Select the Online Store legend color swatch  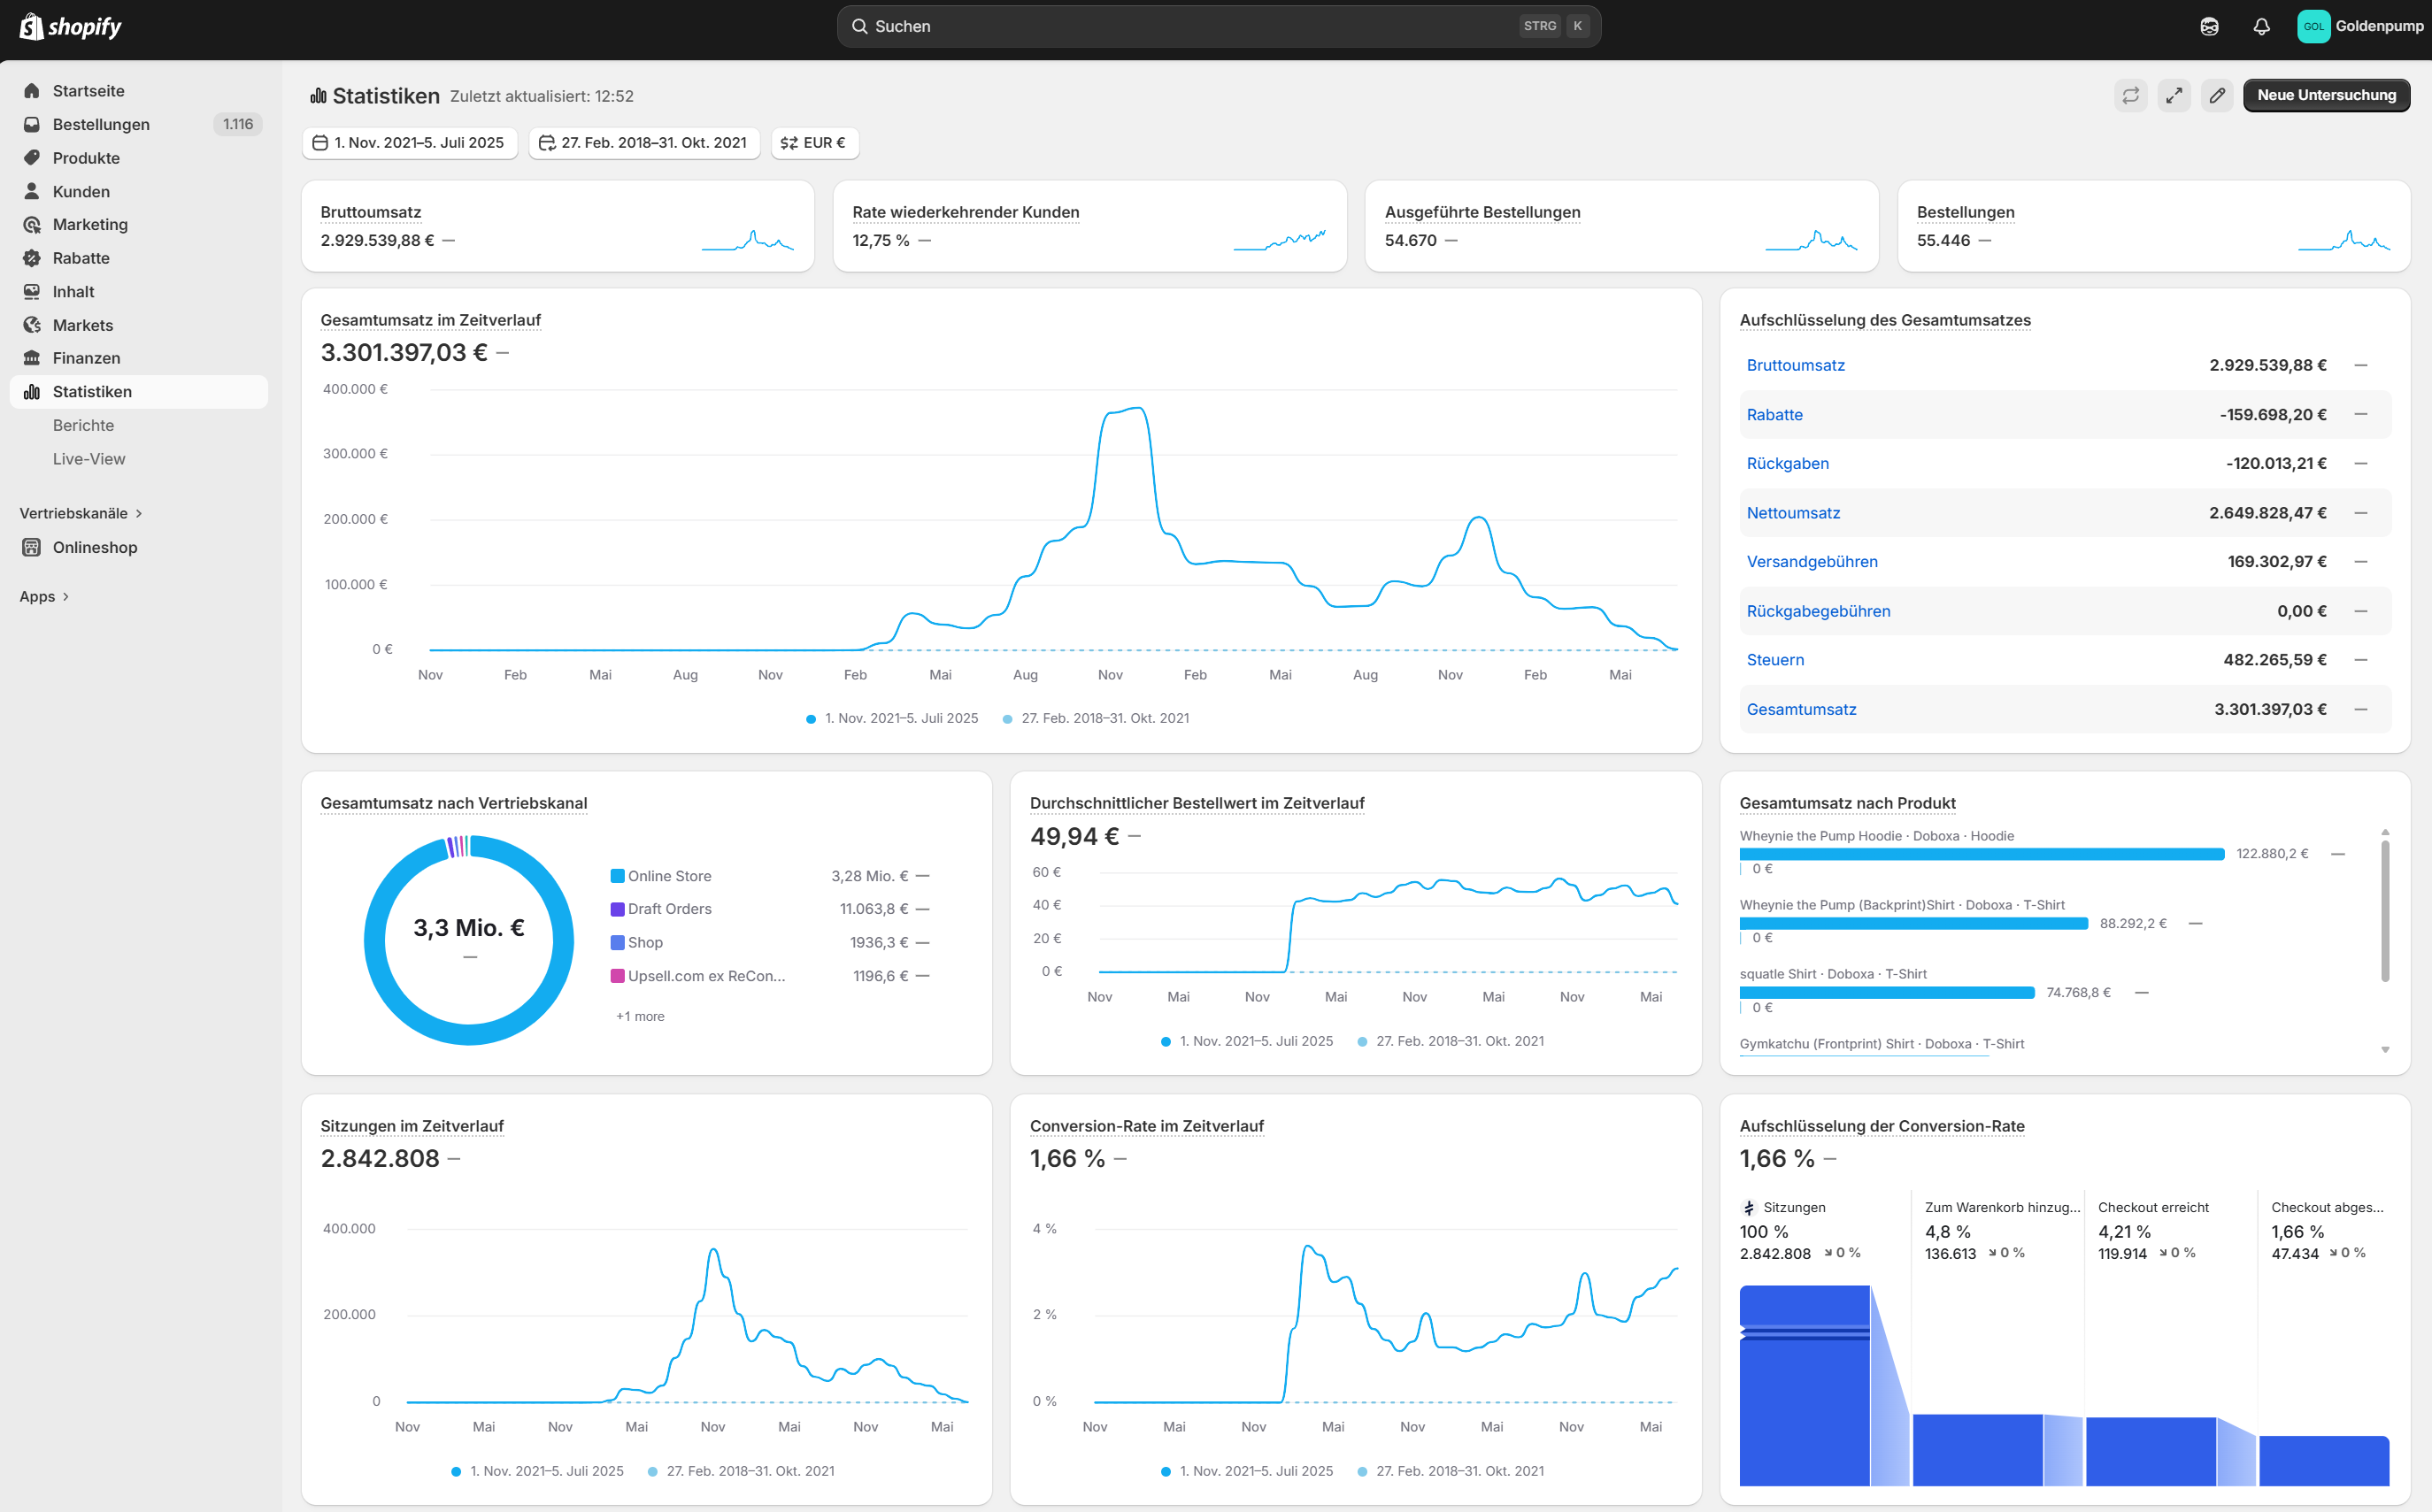pos(618,875)
